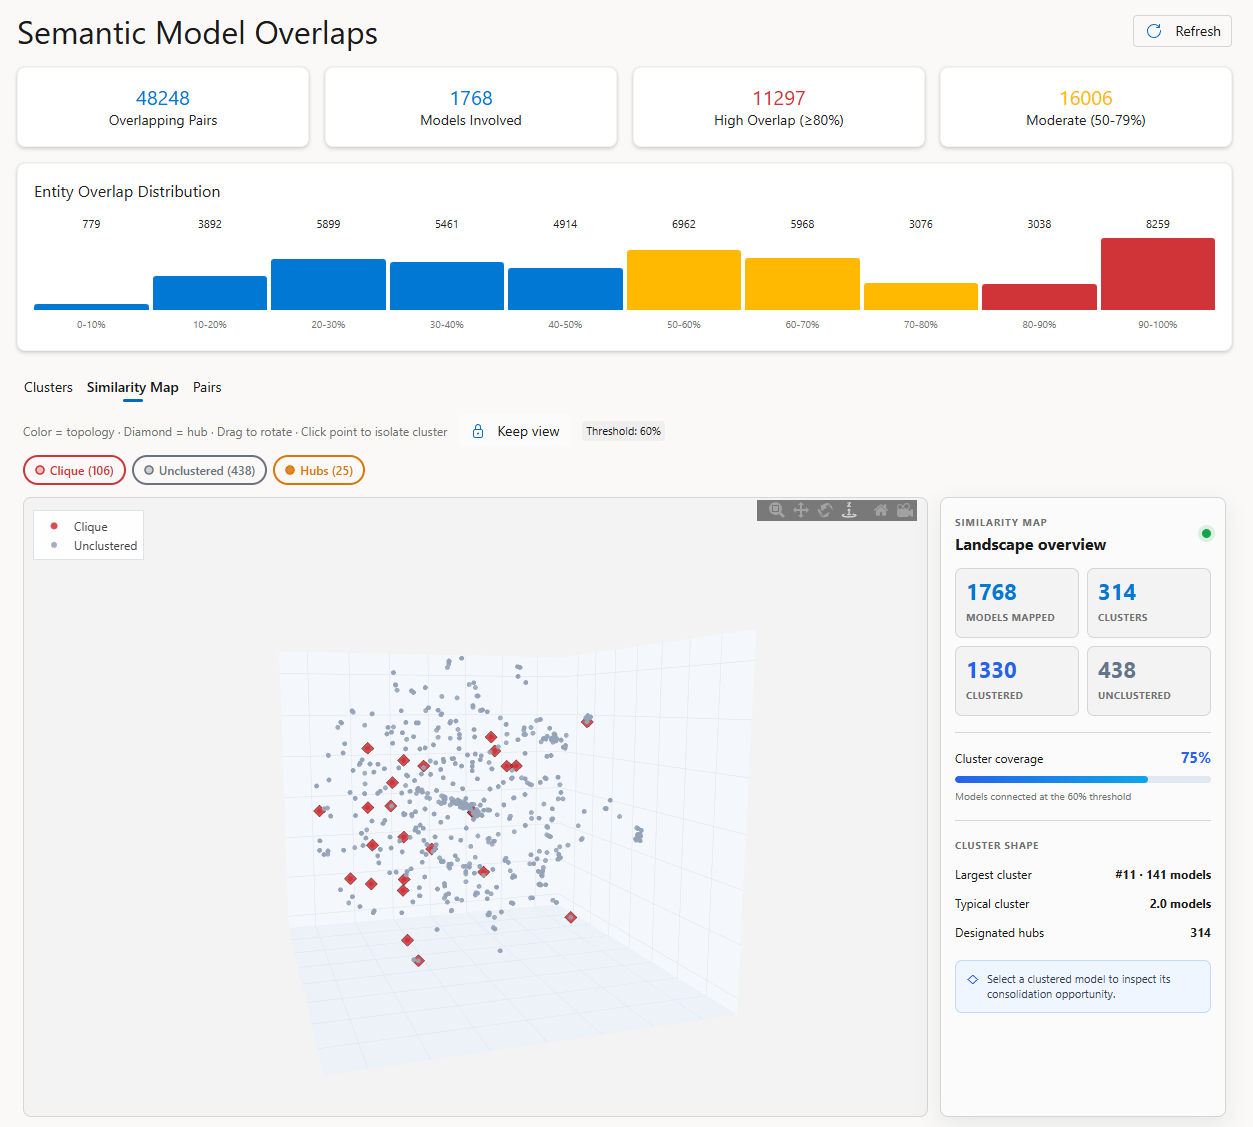Click the circular refresh arrow icon
1253x1127 pixels.
(1154, 31)
